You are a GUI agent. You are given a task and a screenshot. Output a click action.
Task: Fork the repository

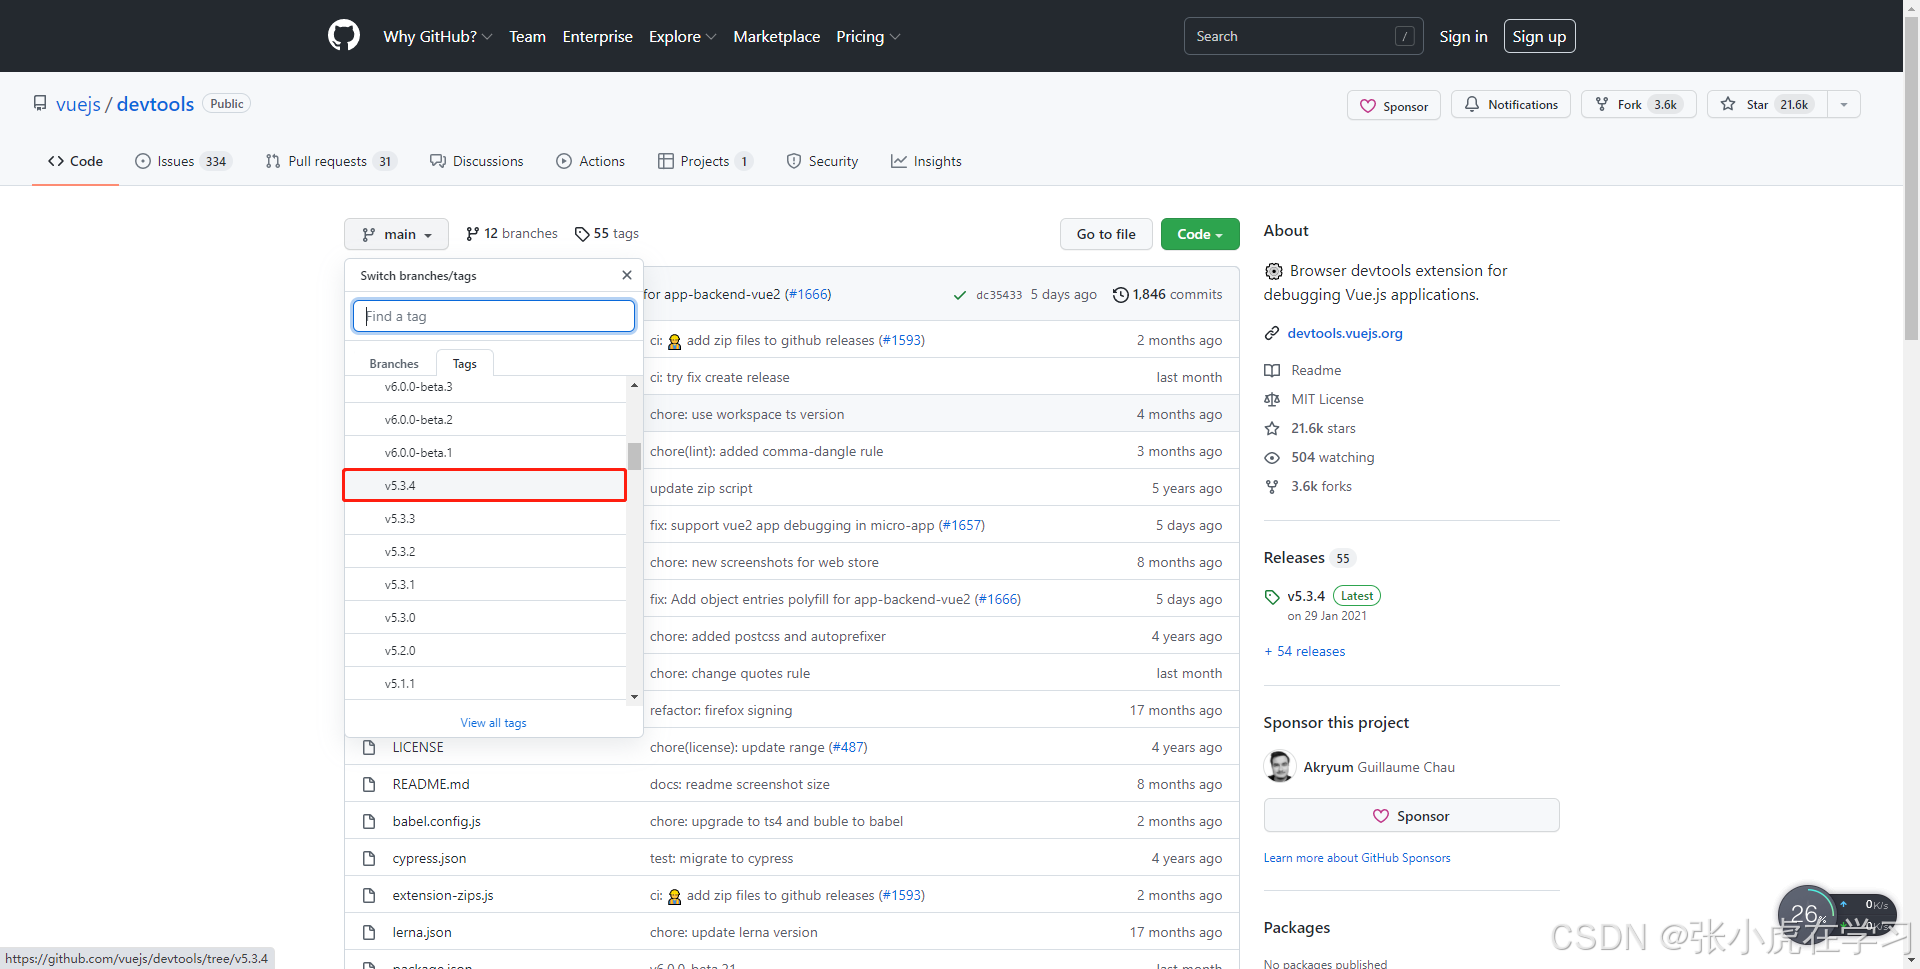pyautogui.click(x=1638, y=104)
